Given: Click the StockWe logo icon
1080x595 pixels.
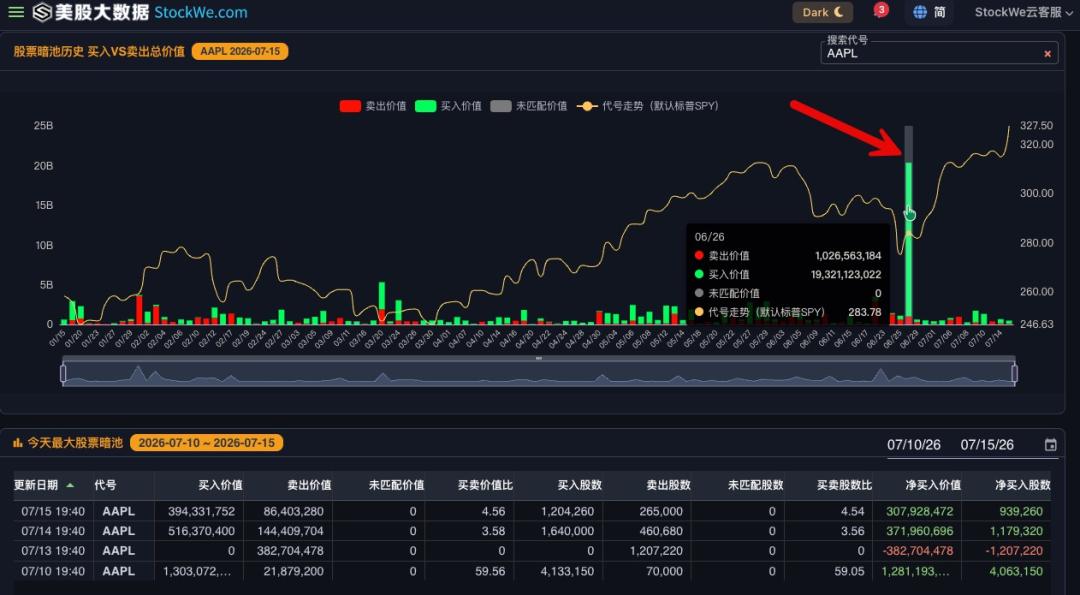Looking at the screenshot, I should click(43, 12).
